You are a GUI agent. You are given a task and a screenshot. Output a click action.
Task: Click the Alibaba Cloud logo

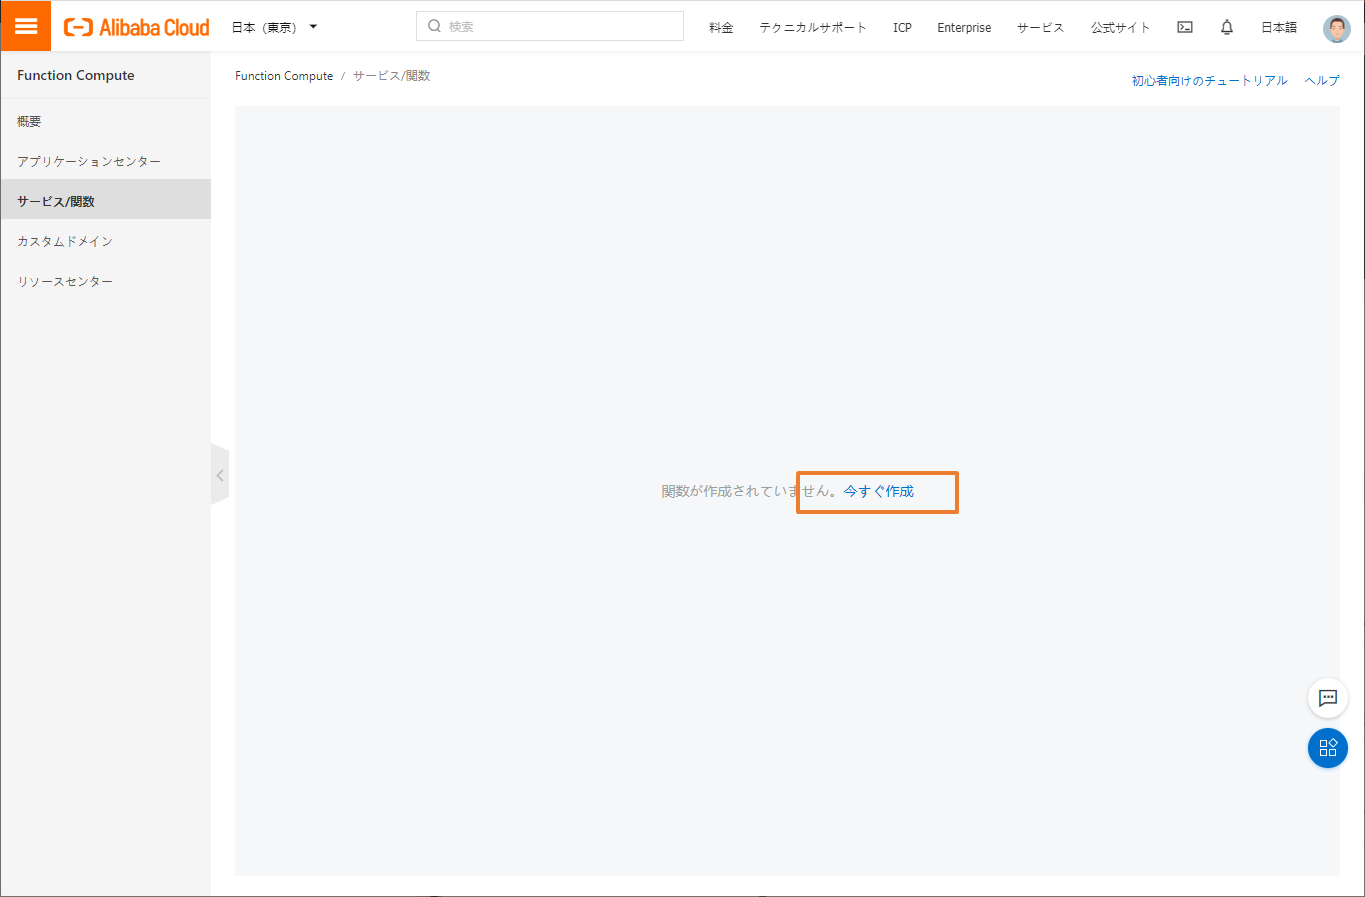[136, 26]
